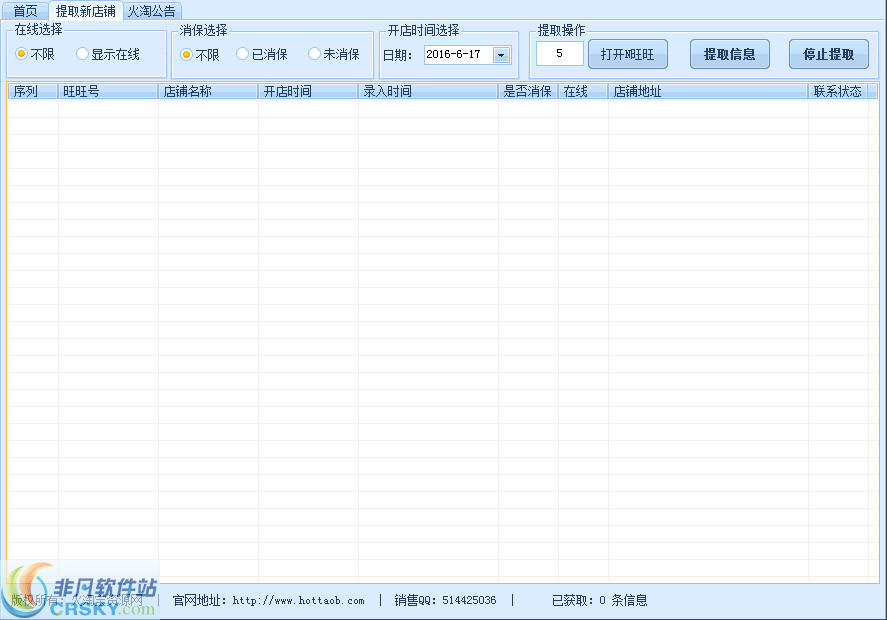Switch to the 首页 tab
The image size is (887, 620).
point(25,11)
